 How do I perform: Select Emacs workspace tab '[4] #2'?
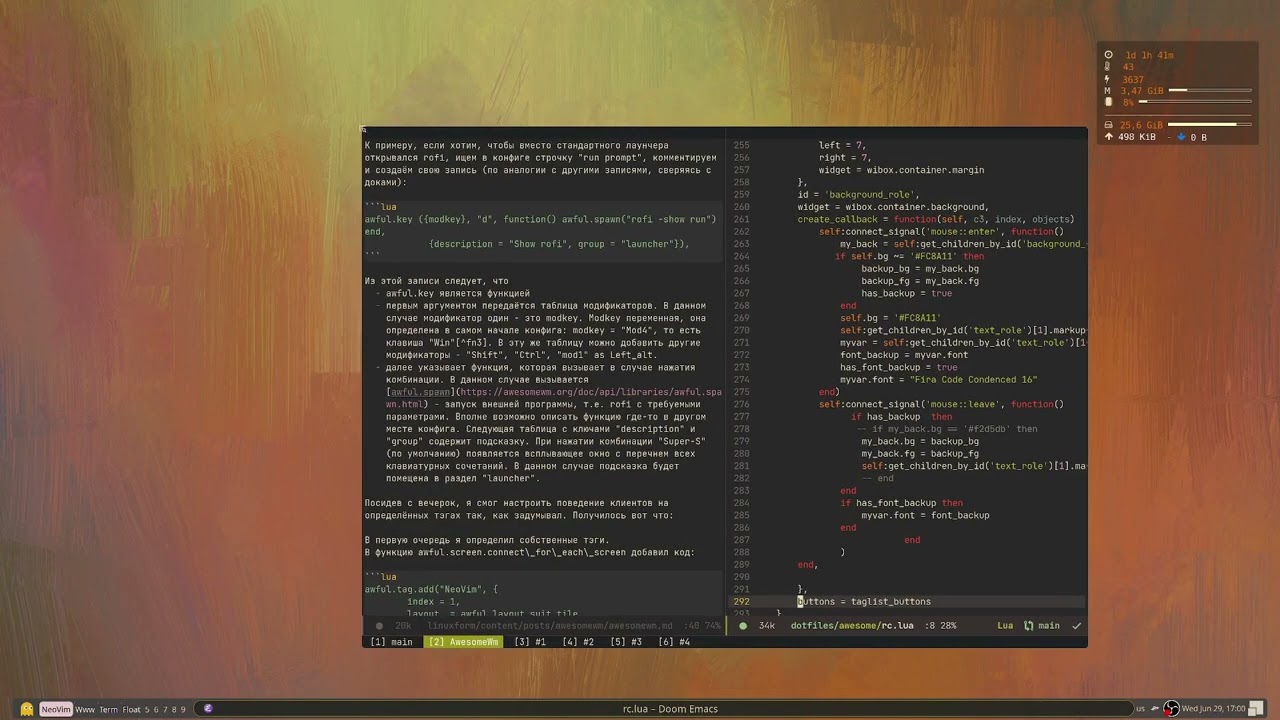tap(578, 642)
